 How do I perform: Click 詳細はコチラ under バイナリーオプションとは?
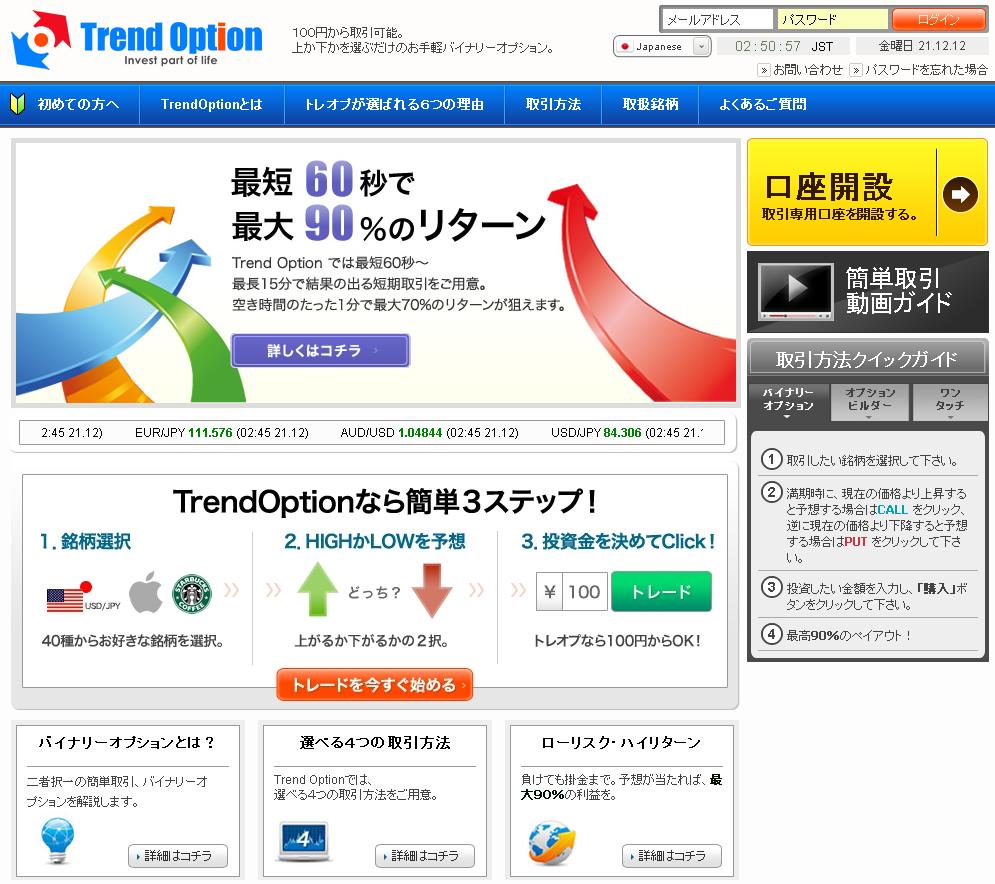[x=178, y=856]
